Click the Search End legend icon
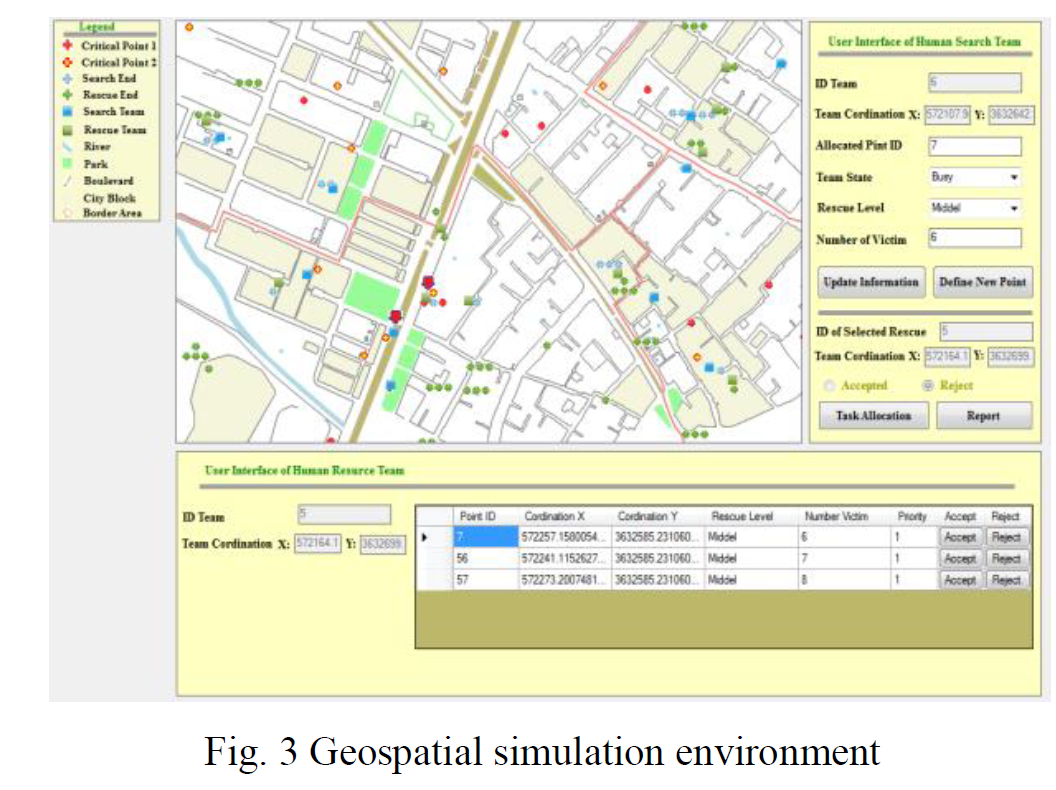 (x=67, y=78)
